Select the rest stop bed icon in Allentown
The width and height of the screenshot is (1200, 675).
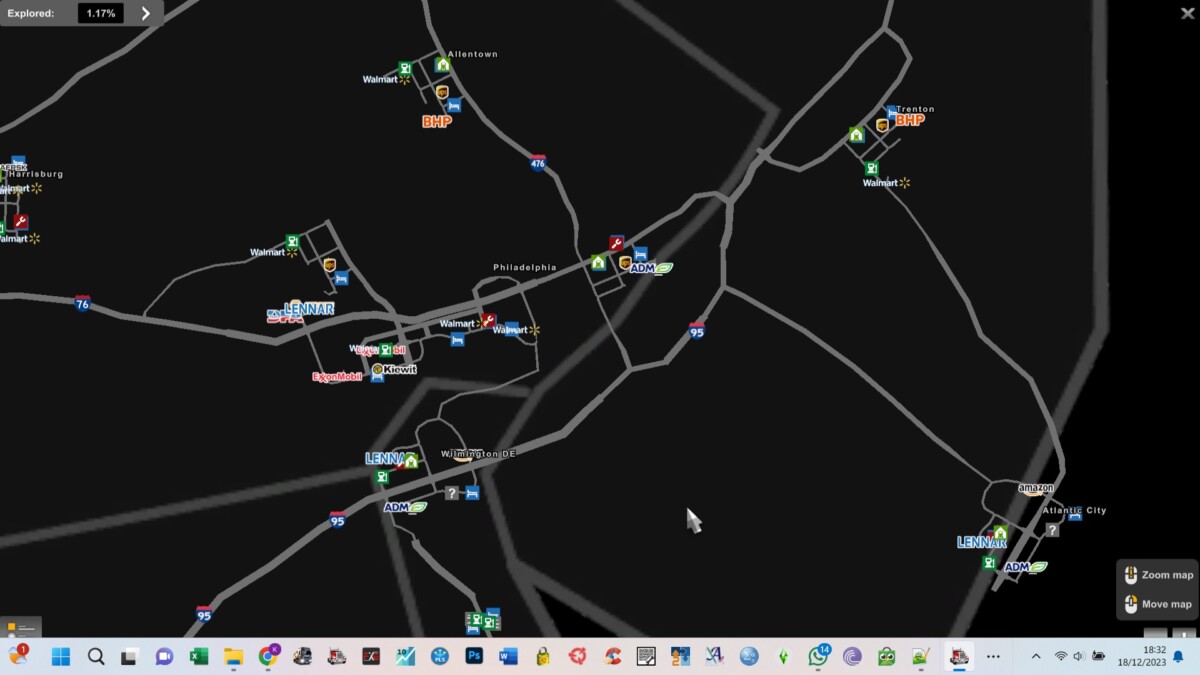453,105
